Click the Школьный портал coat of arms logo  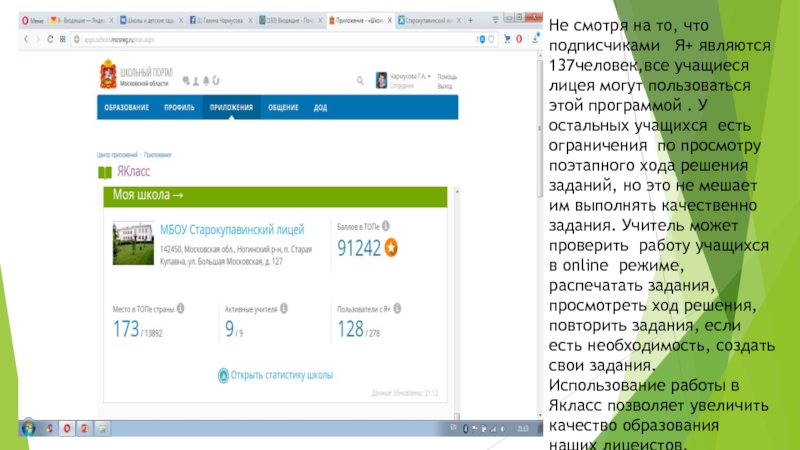click(x=108, y=74)
